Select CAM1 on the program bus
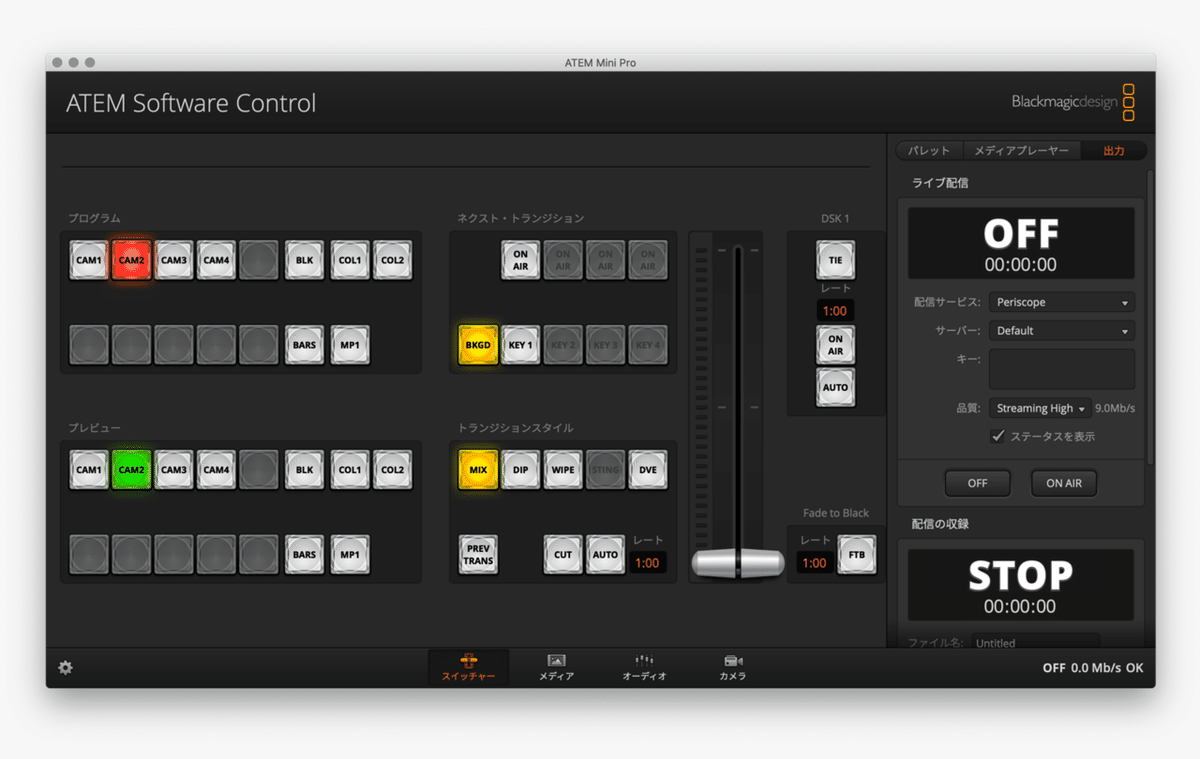The height and width of the screenshot is (759, 1200). tap(89, 260)
